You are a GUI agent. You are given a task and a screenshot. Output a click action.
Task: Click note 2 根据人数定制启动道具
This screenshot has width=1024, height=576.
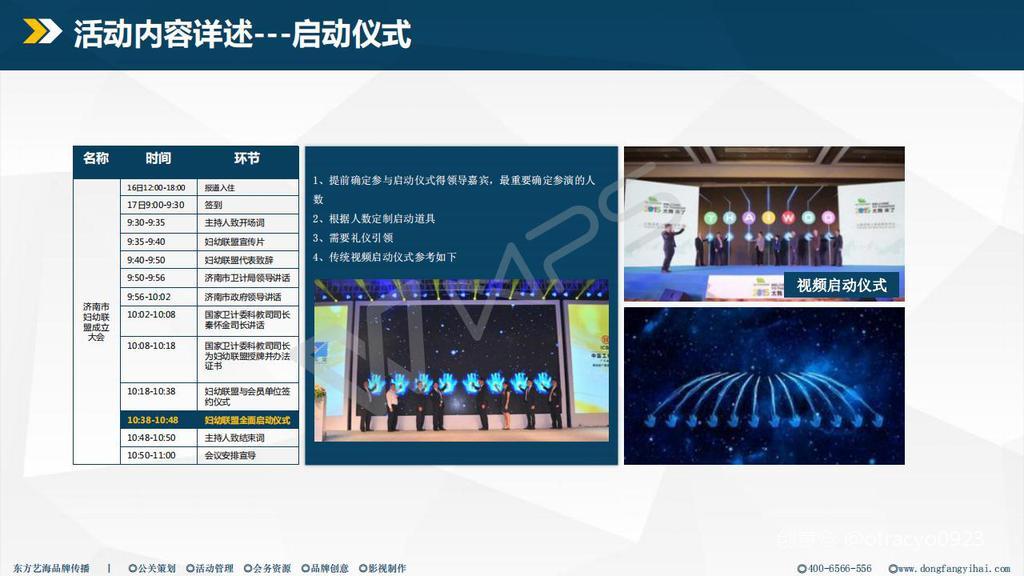pyautogui.click(x=374, y=219)
